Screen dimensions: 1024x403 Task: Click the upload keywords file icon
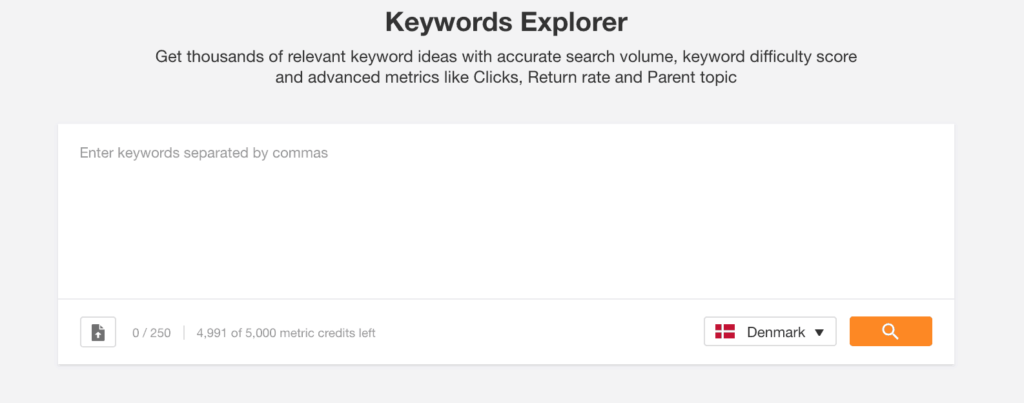tap(98, 332)
